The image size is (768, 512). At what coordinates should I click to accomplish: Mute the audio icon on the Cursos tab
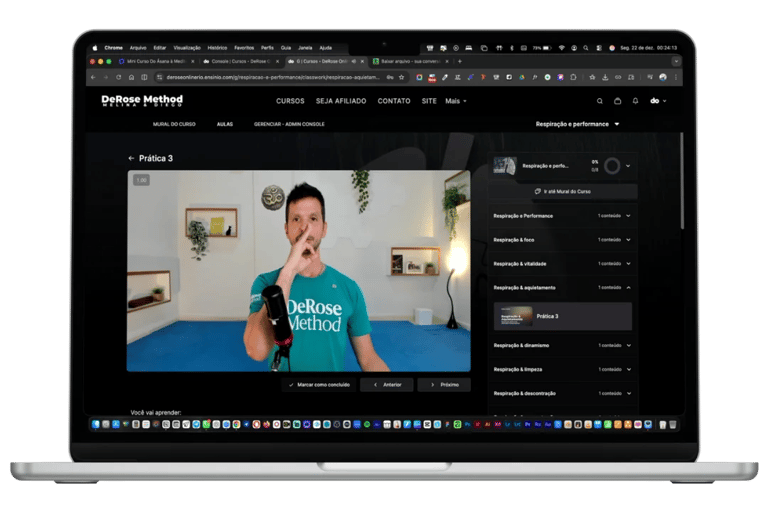click(354, 61)
